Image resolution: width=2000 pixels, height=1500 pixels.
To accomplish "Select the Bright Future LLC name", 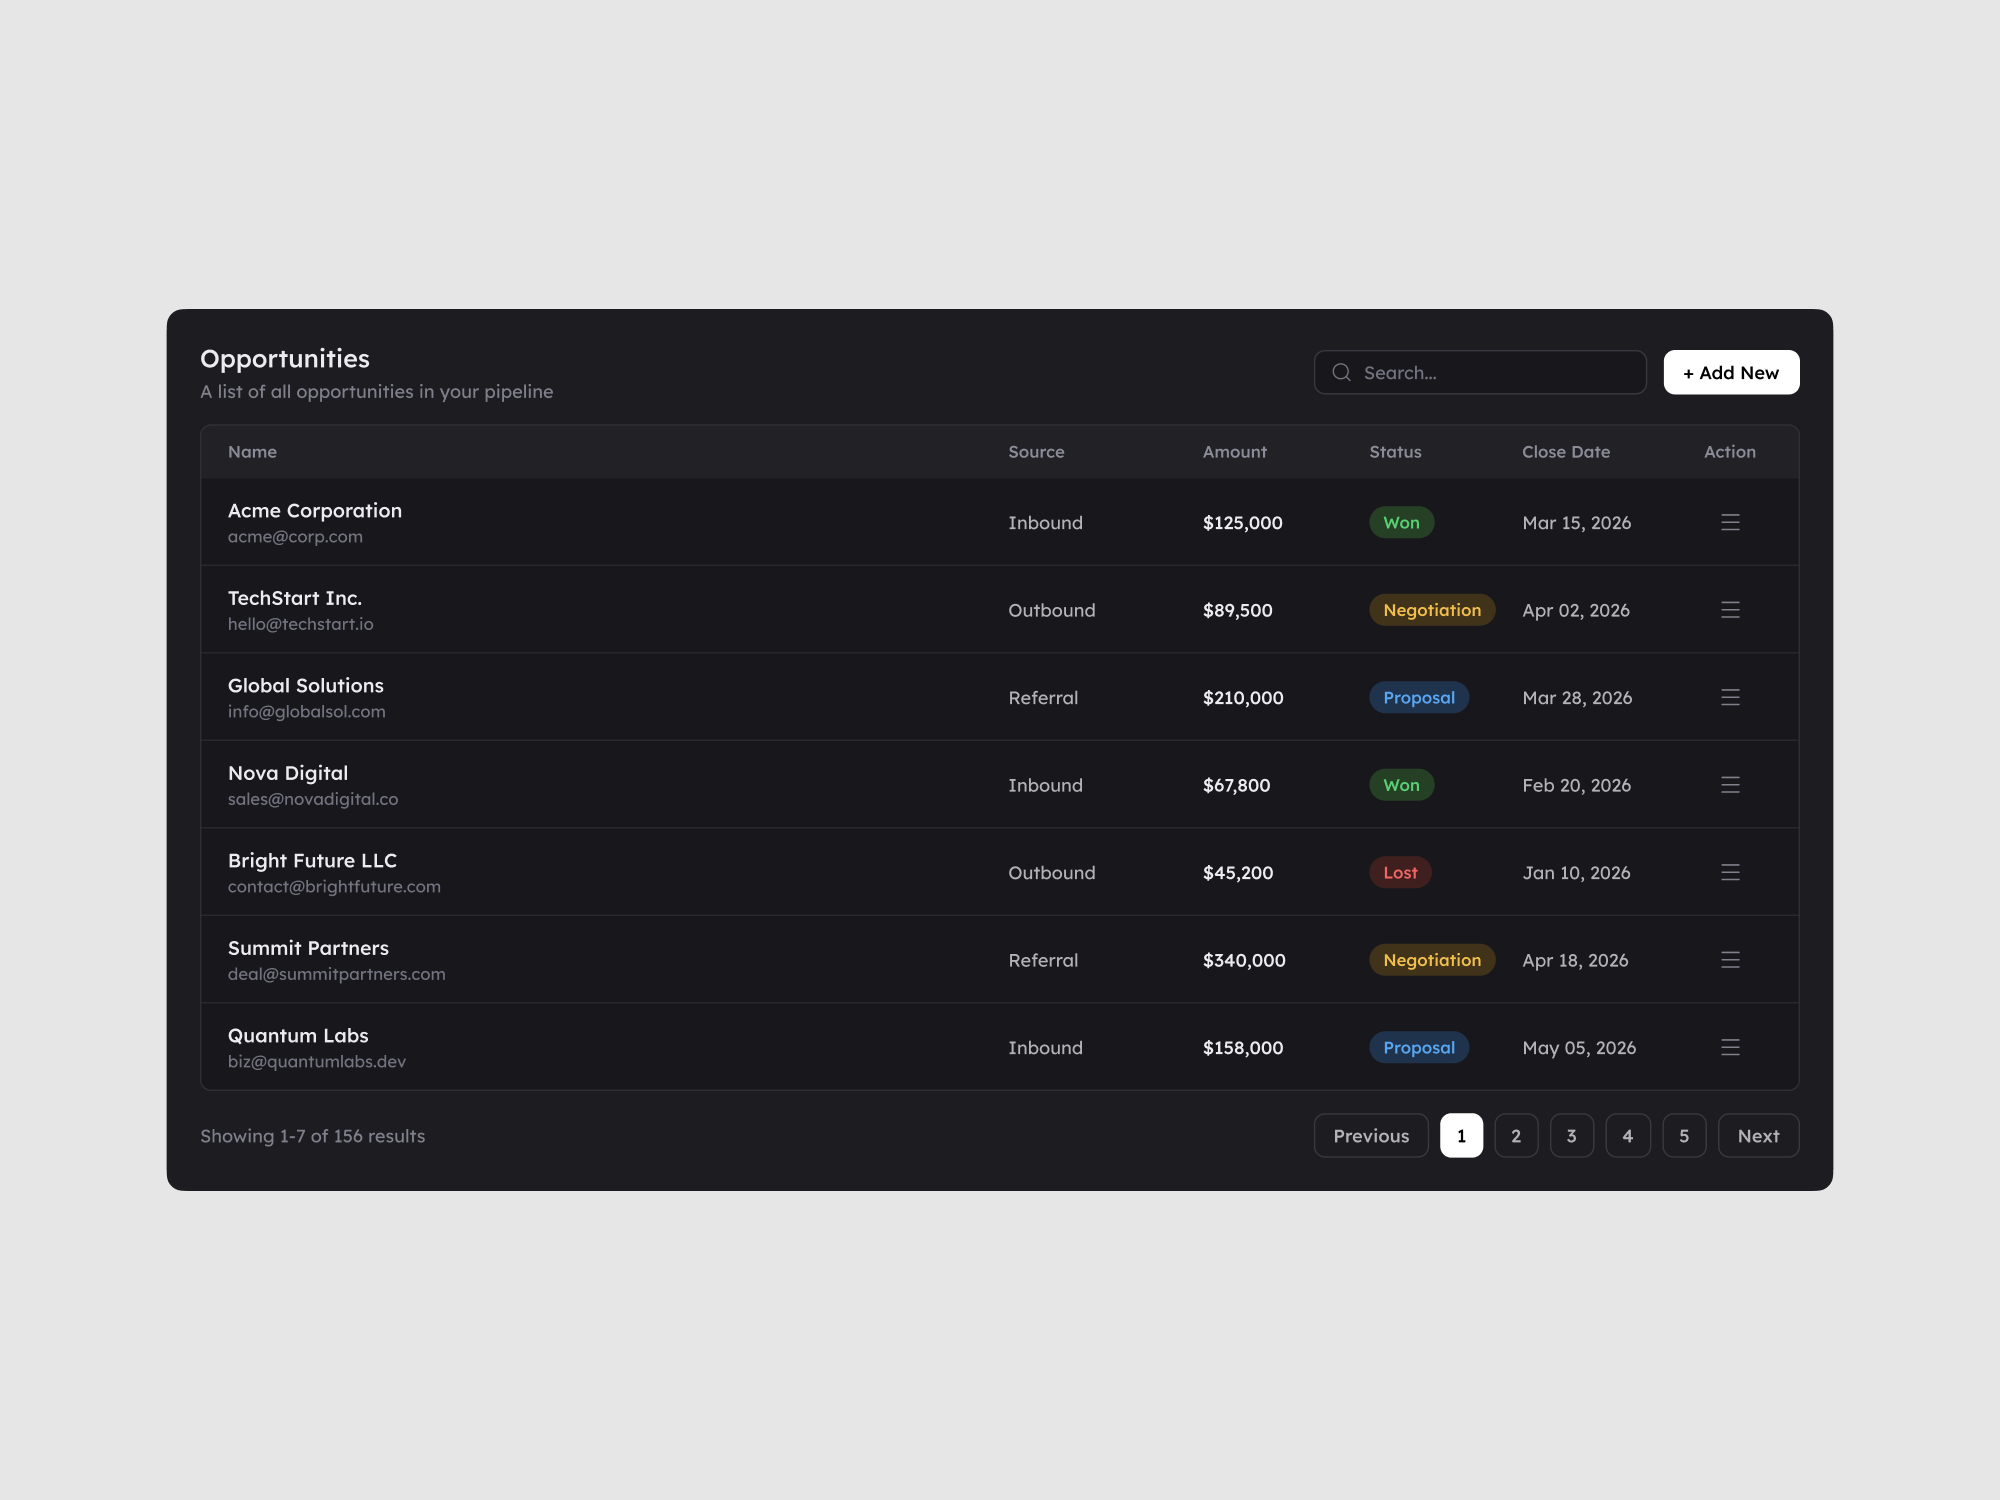I will [312, 861].
